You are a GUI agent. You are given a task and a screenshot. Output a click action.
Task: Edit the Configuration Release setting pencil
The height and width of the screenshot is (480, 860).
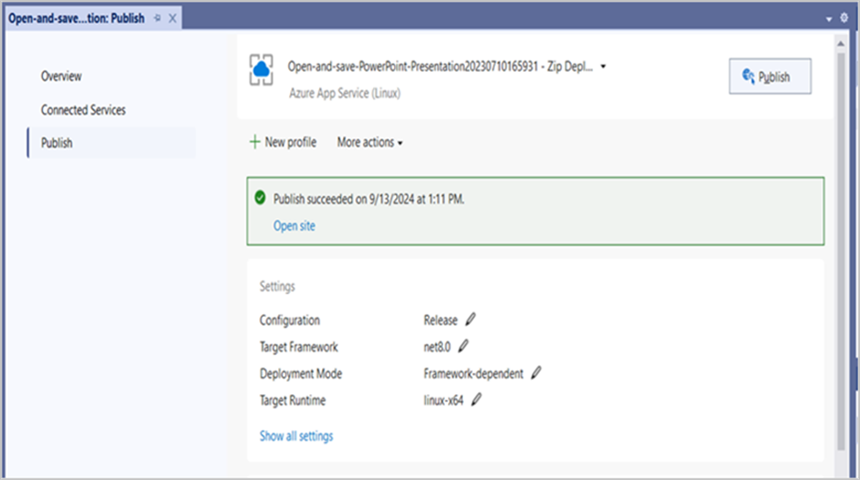pos(471,320)
